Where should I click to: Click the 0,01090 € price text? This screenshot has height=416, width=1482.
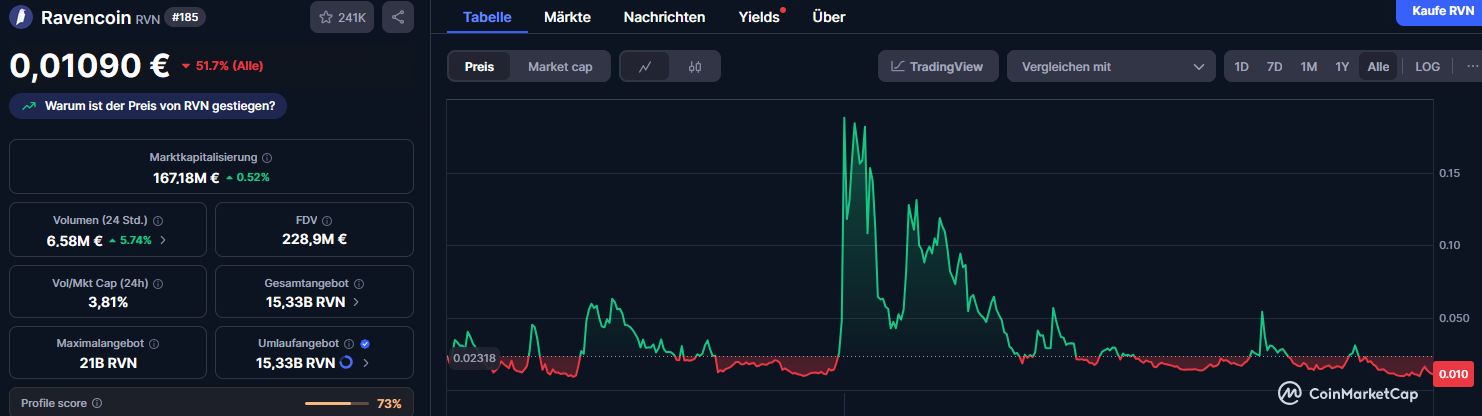(90, 66)
